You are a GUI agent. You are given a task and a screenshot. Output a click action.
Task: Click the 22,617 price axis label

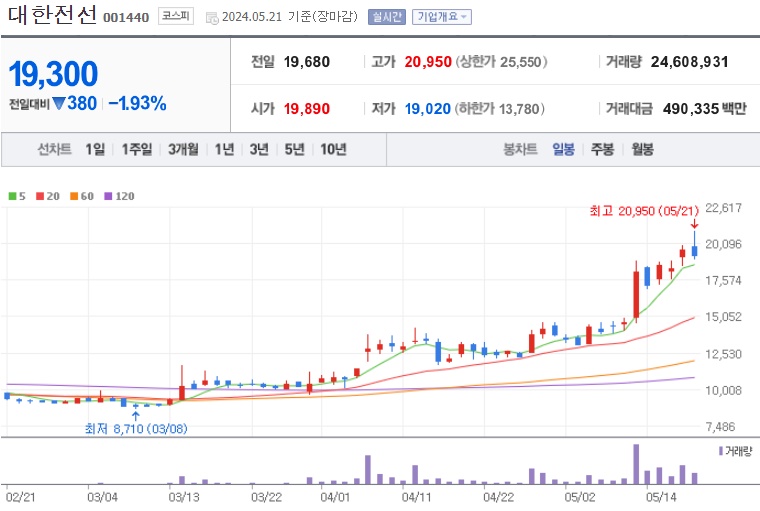pyautogui.click(x=723, y=208)
